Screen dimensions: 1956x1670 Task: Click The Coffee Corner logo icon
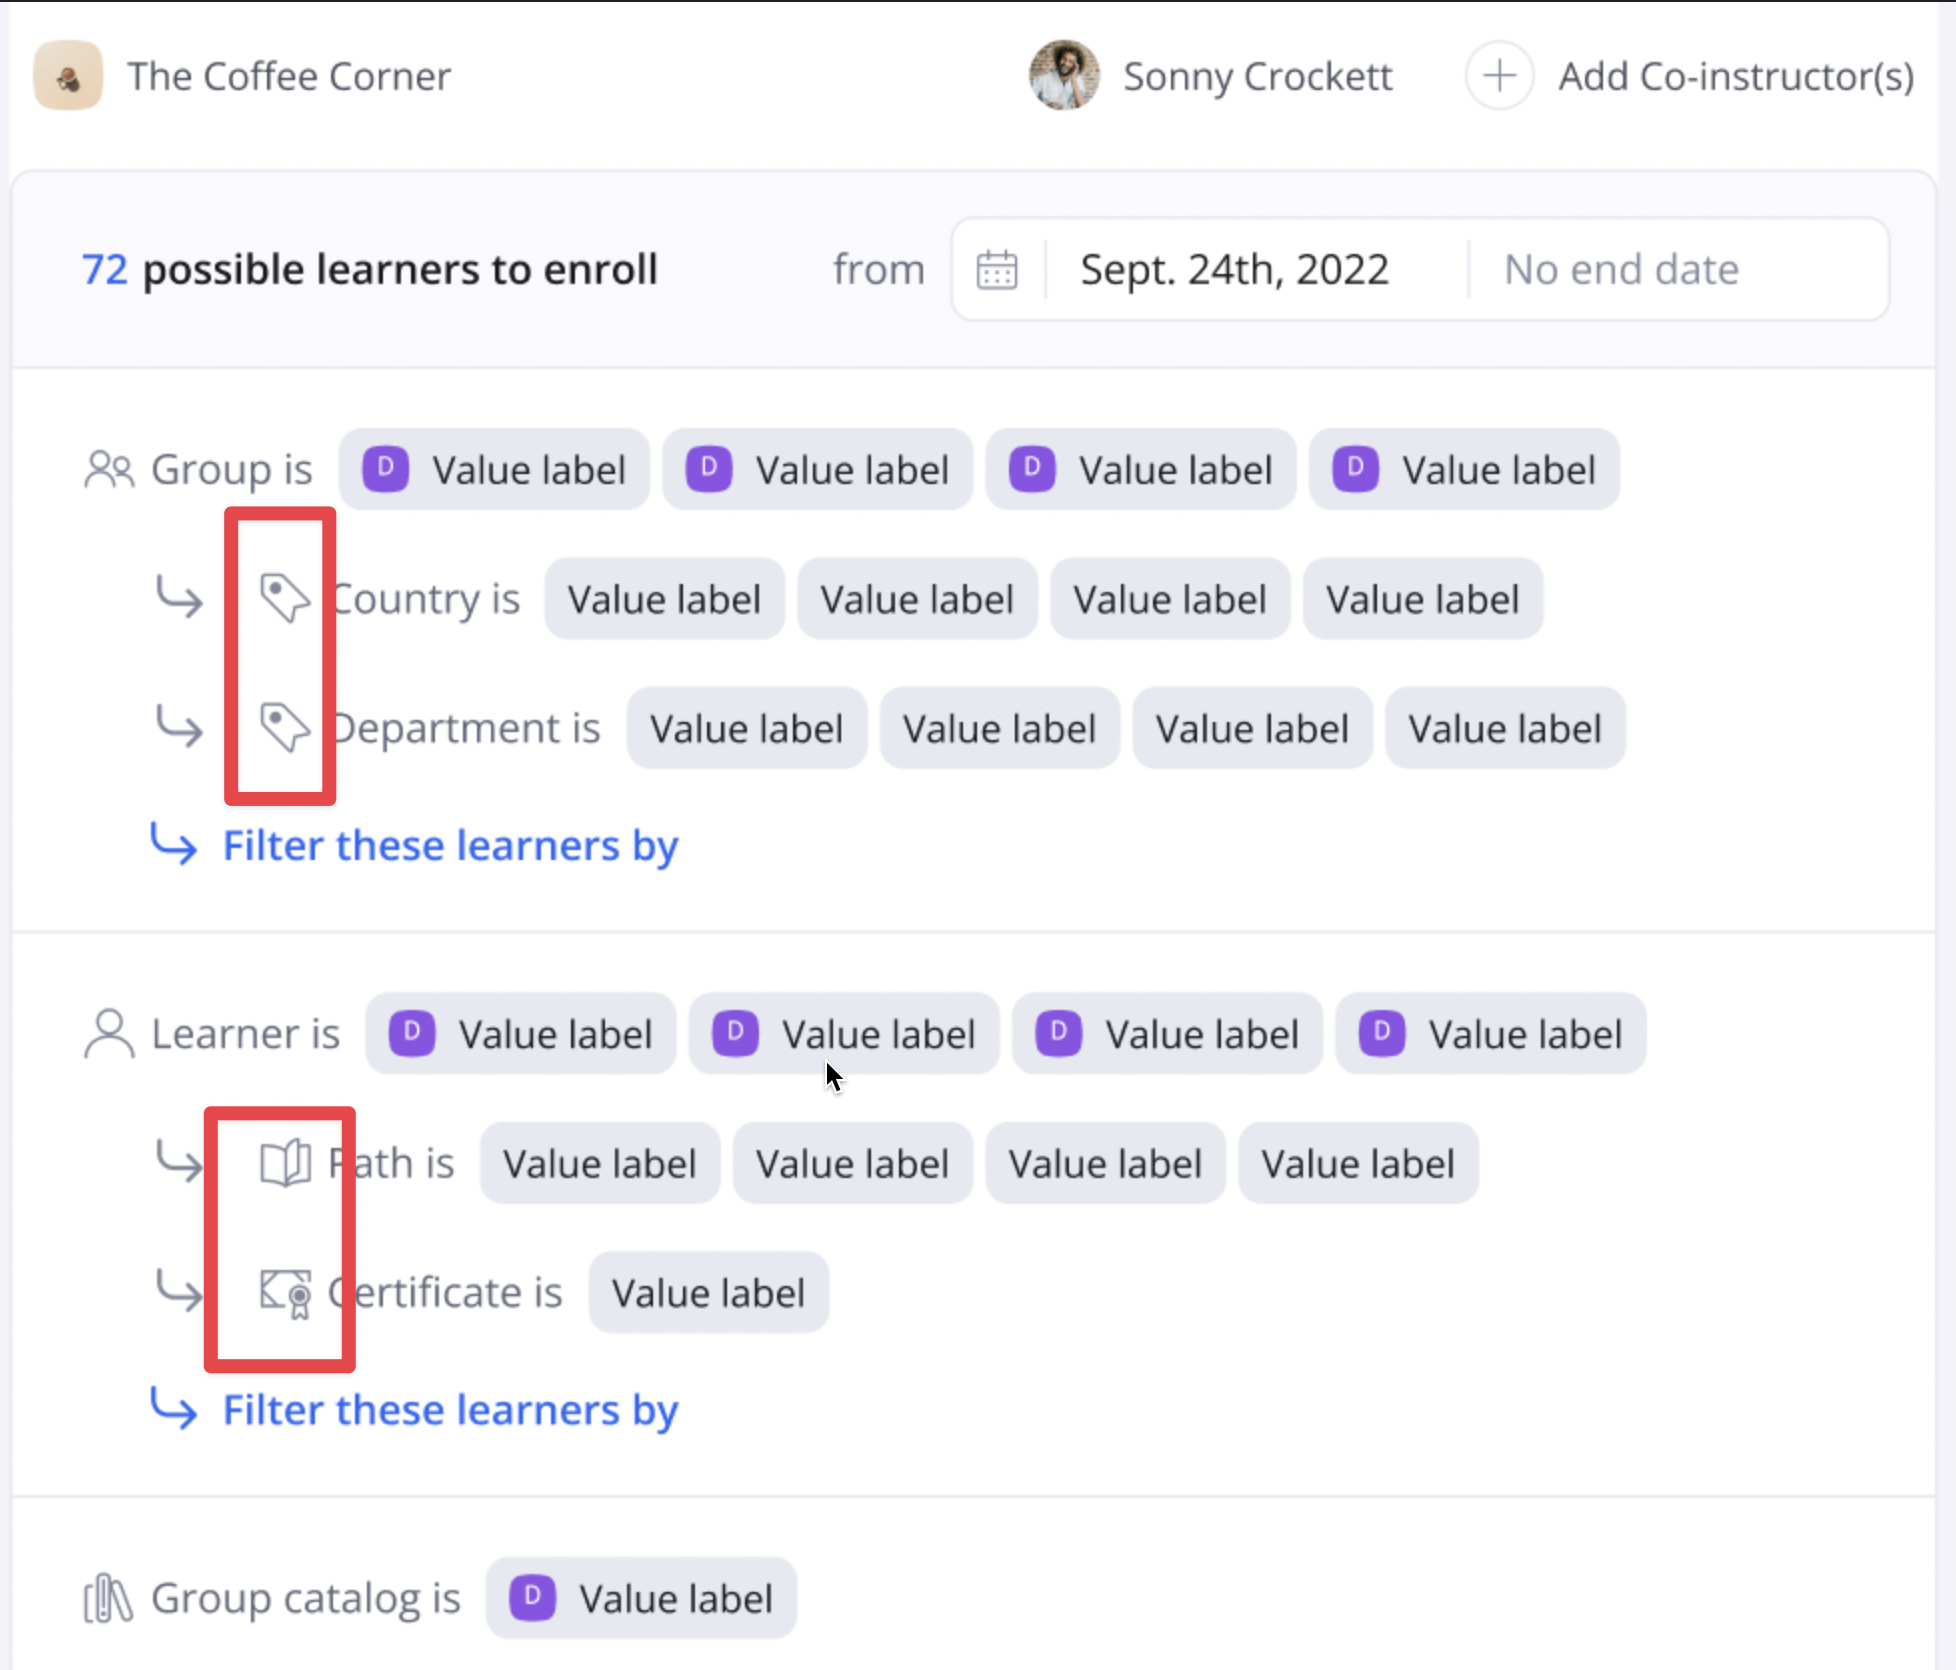[x=68, y=76]
